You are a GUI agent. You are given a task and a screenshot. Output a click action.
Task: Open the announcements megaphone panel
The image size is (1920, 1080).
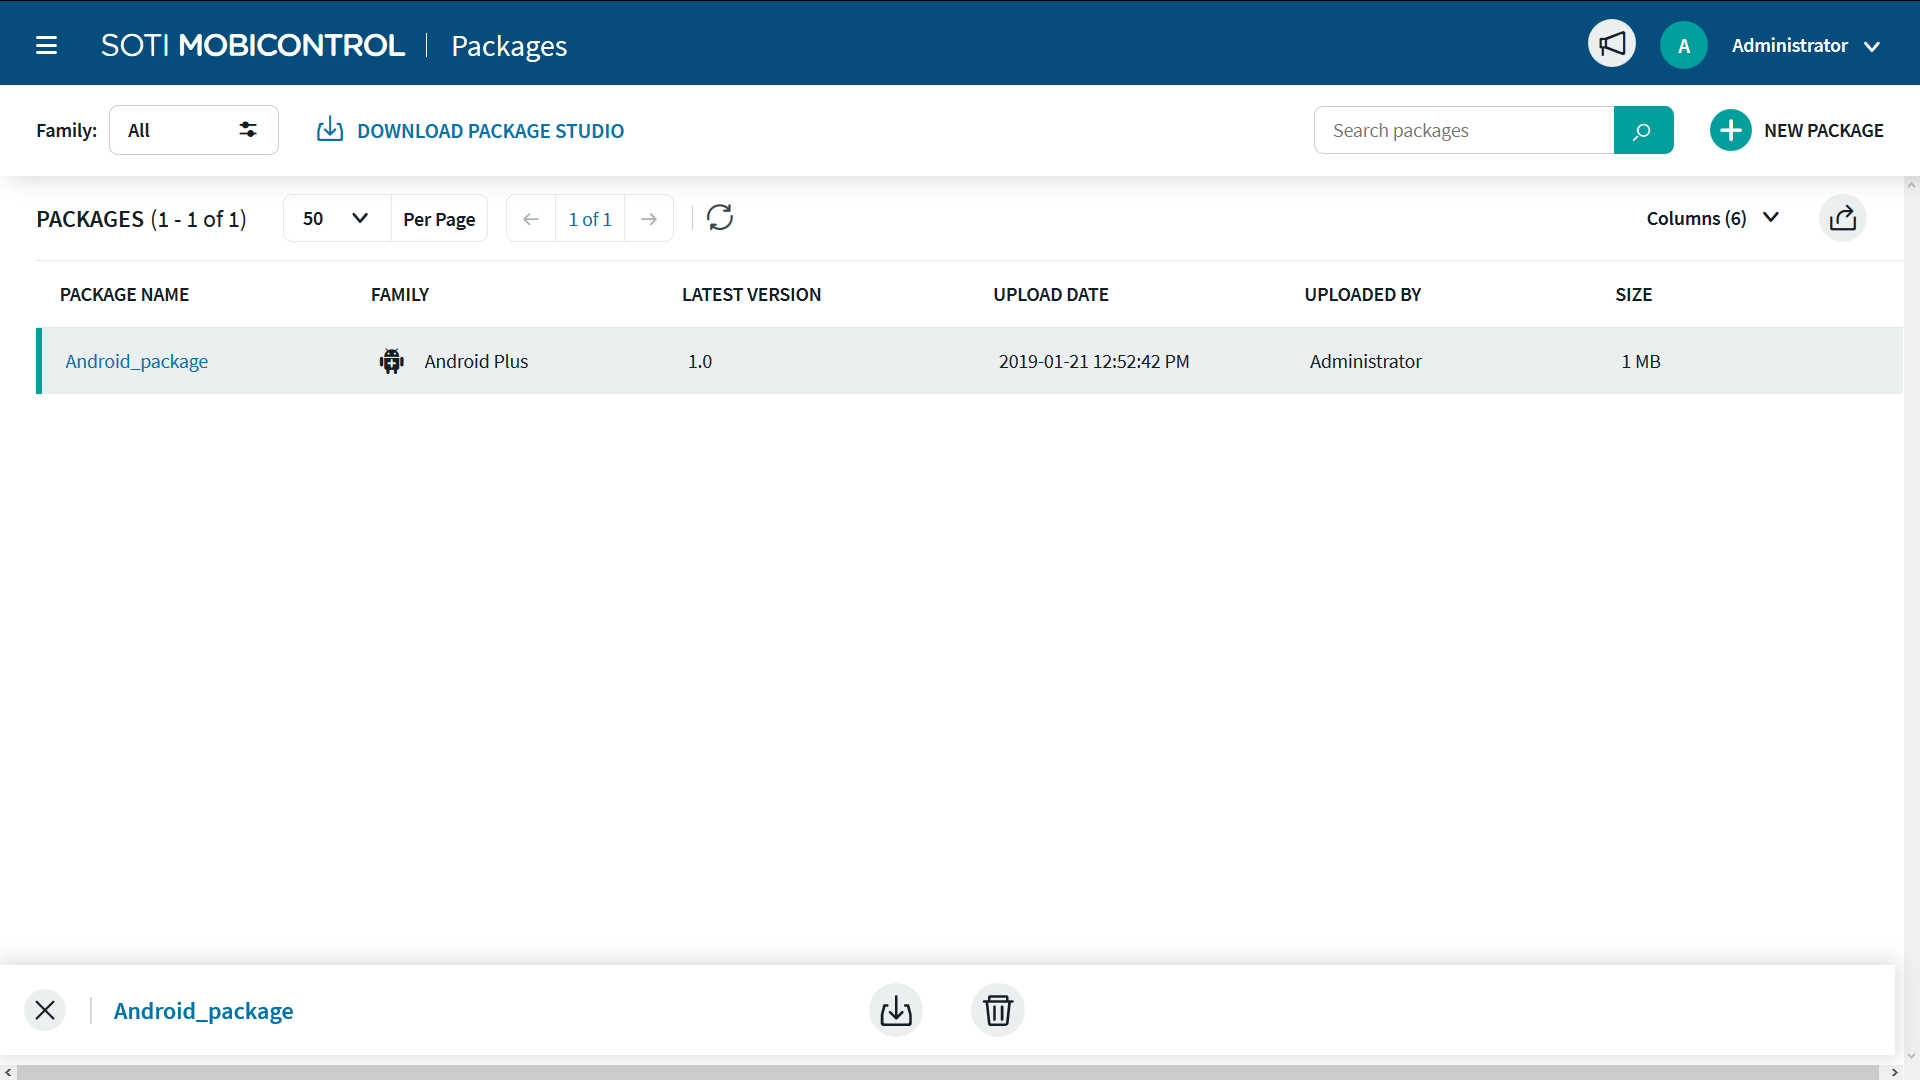[x=1611, y=43]
